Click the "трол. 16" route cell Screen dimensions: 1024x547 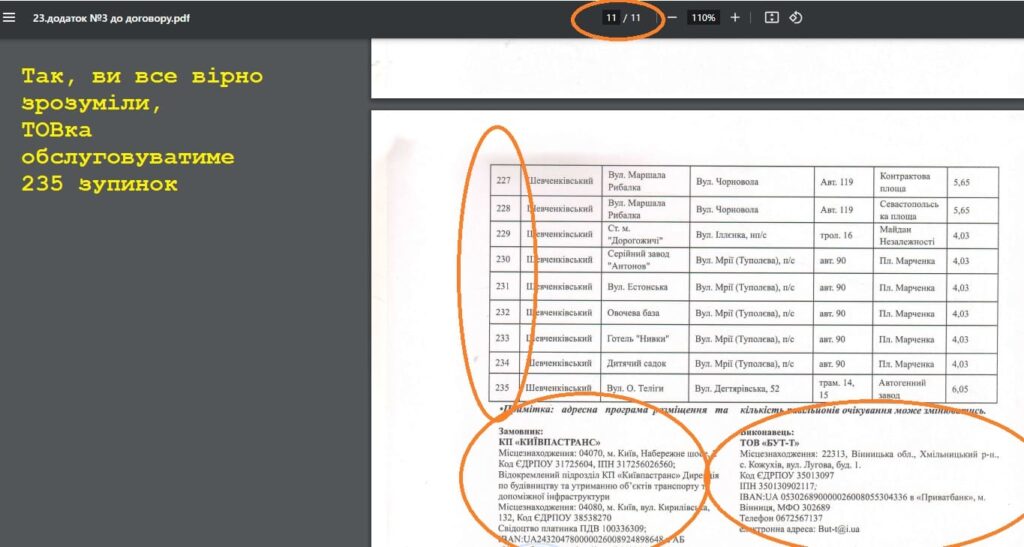click(835, 235)
